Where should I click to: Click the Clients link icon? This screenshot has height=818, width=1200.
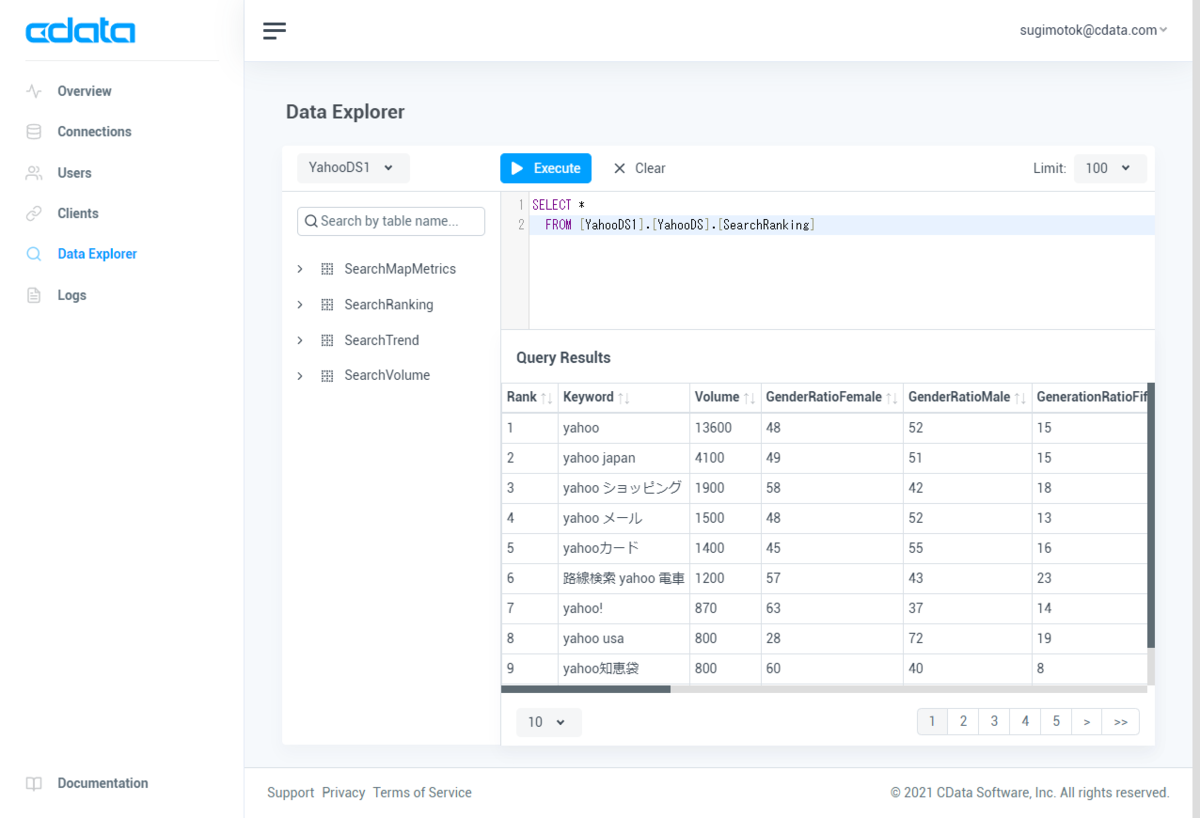pos(34,213)
